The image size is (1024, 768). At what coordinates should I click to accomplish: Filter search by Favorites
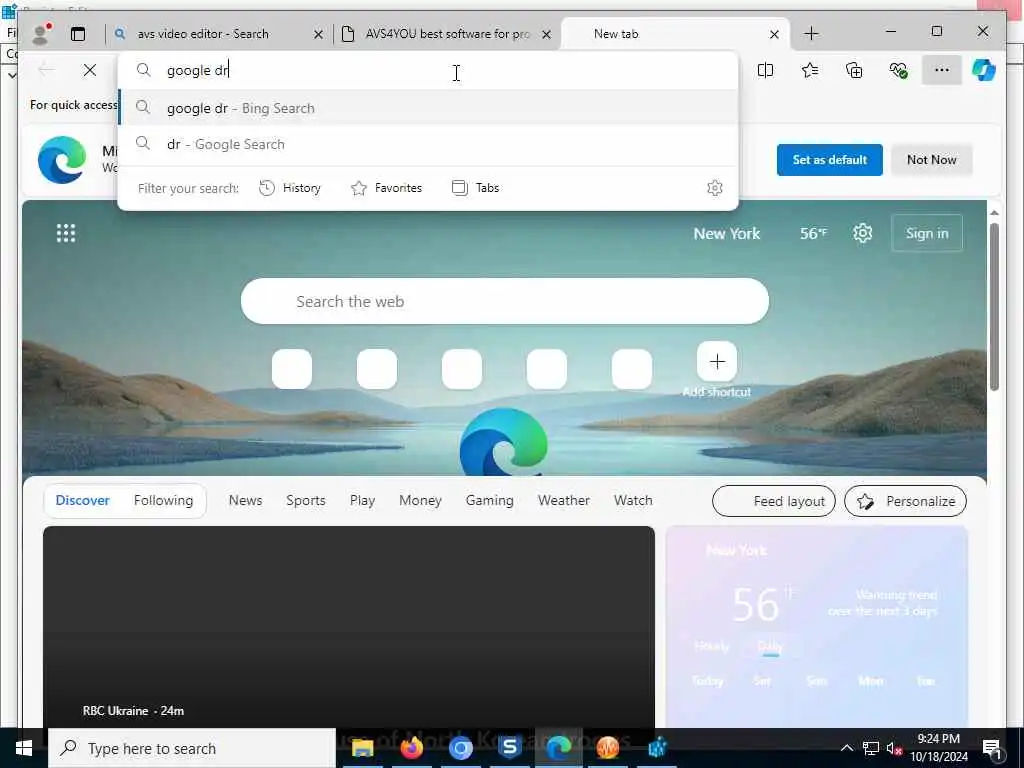[x=387, y=188]
